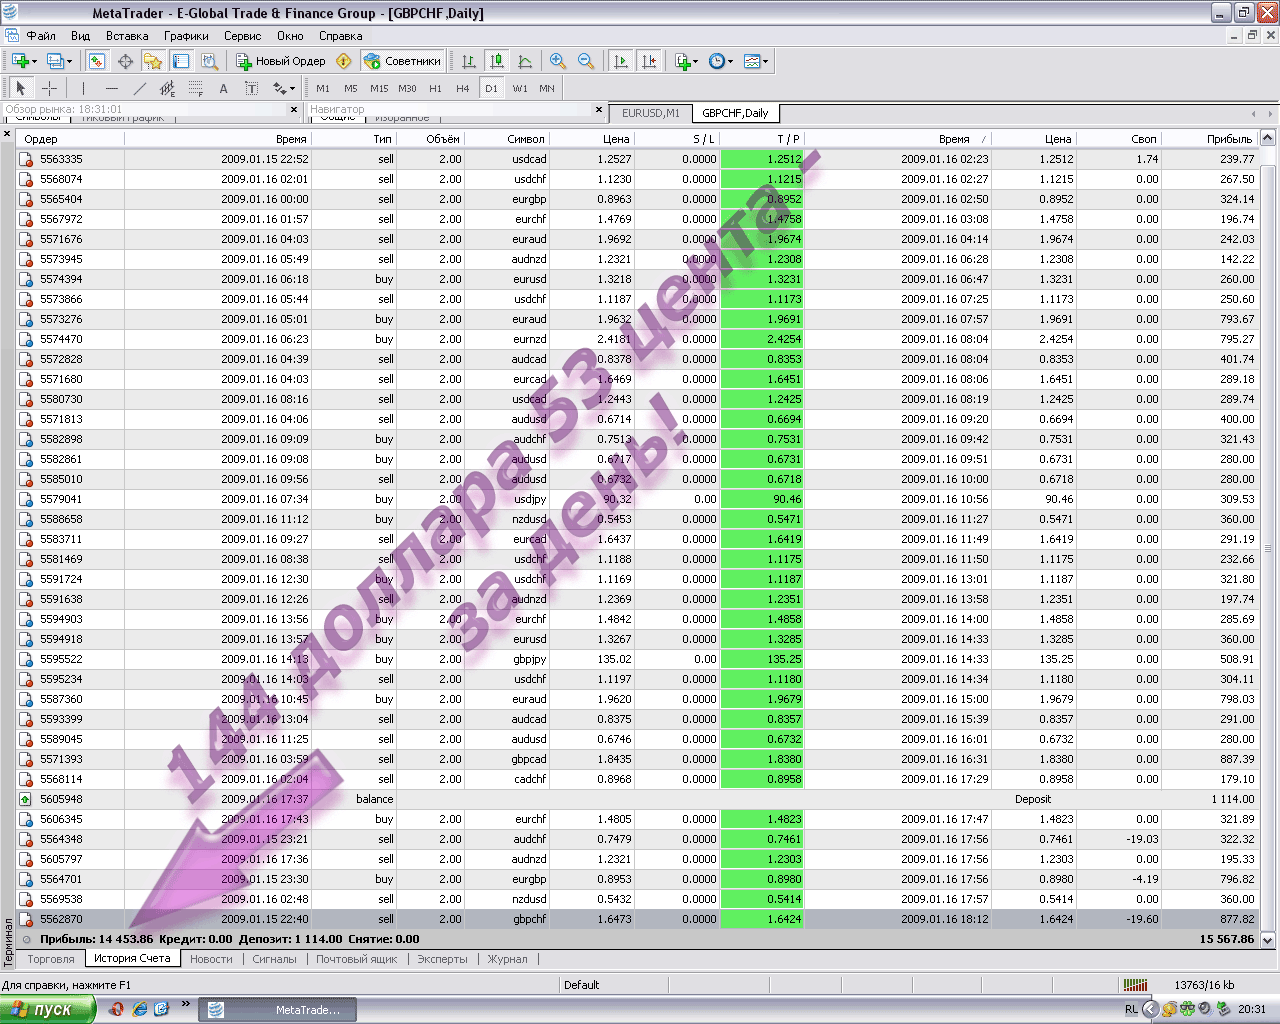Select the D1 daily timeframe

tap(491, 88)
